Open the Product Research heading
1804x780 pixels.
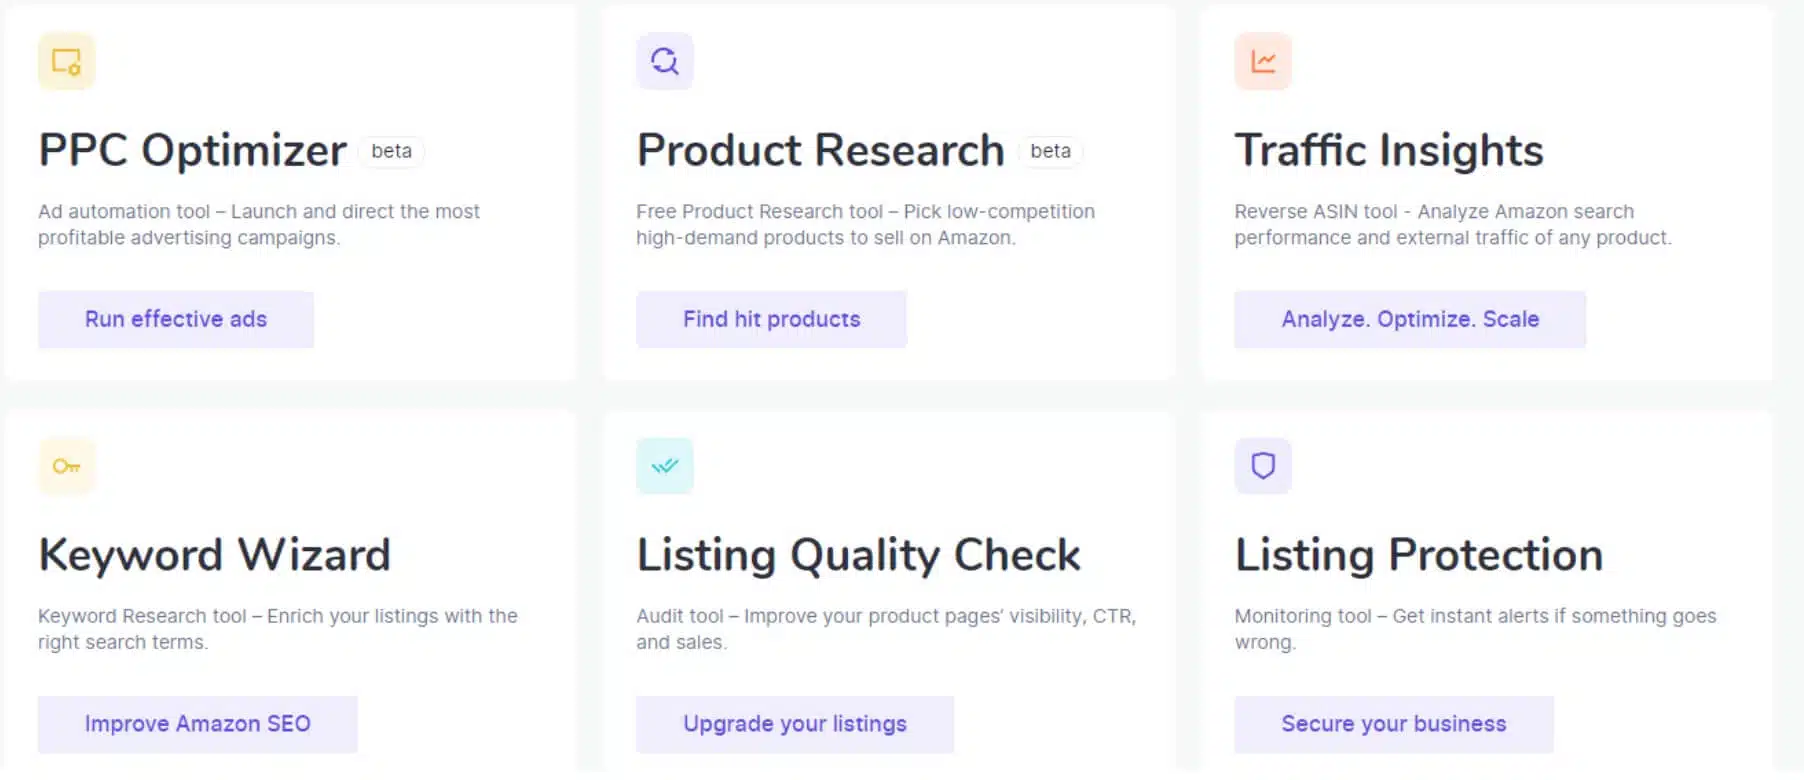pyautogui.click(x=820, y=151)
